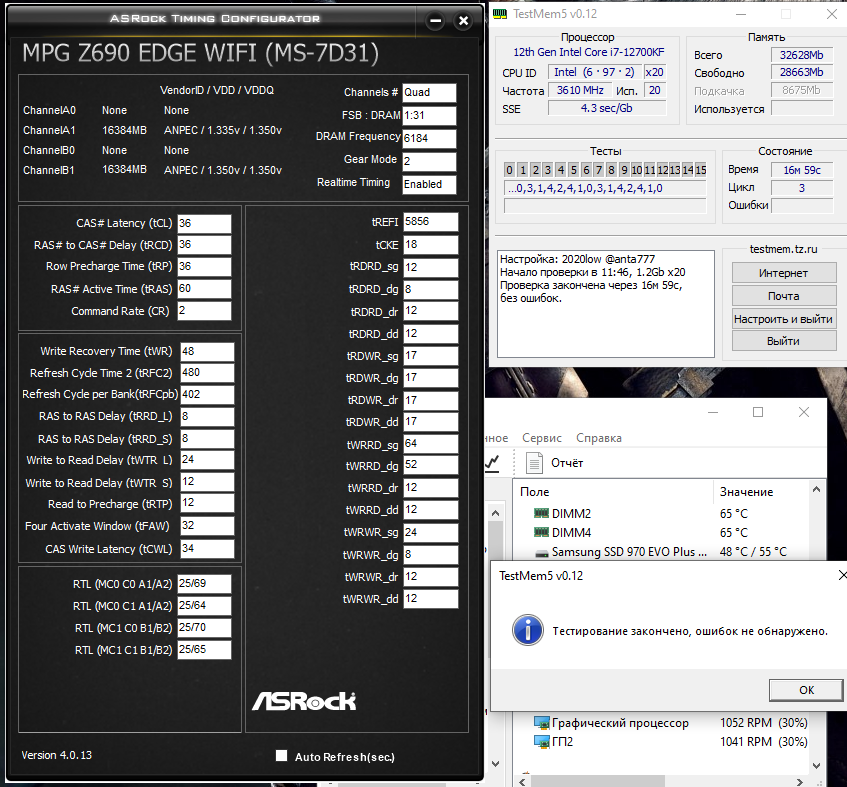This screenshot has height=787, width=847.
Task: Toggle test number 1 in Тесты
Action: [522, 170]
